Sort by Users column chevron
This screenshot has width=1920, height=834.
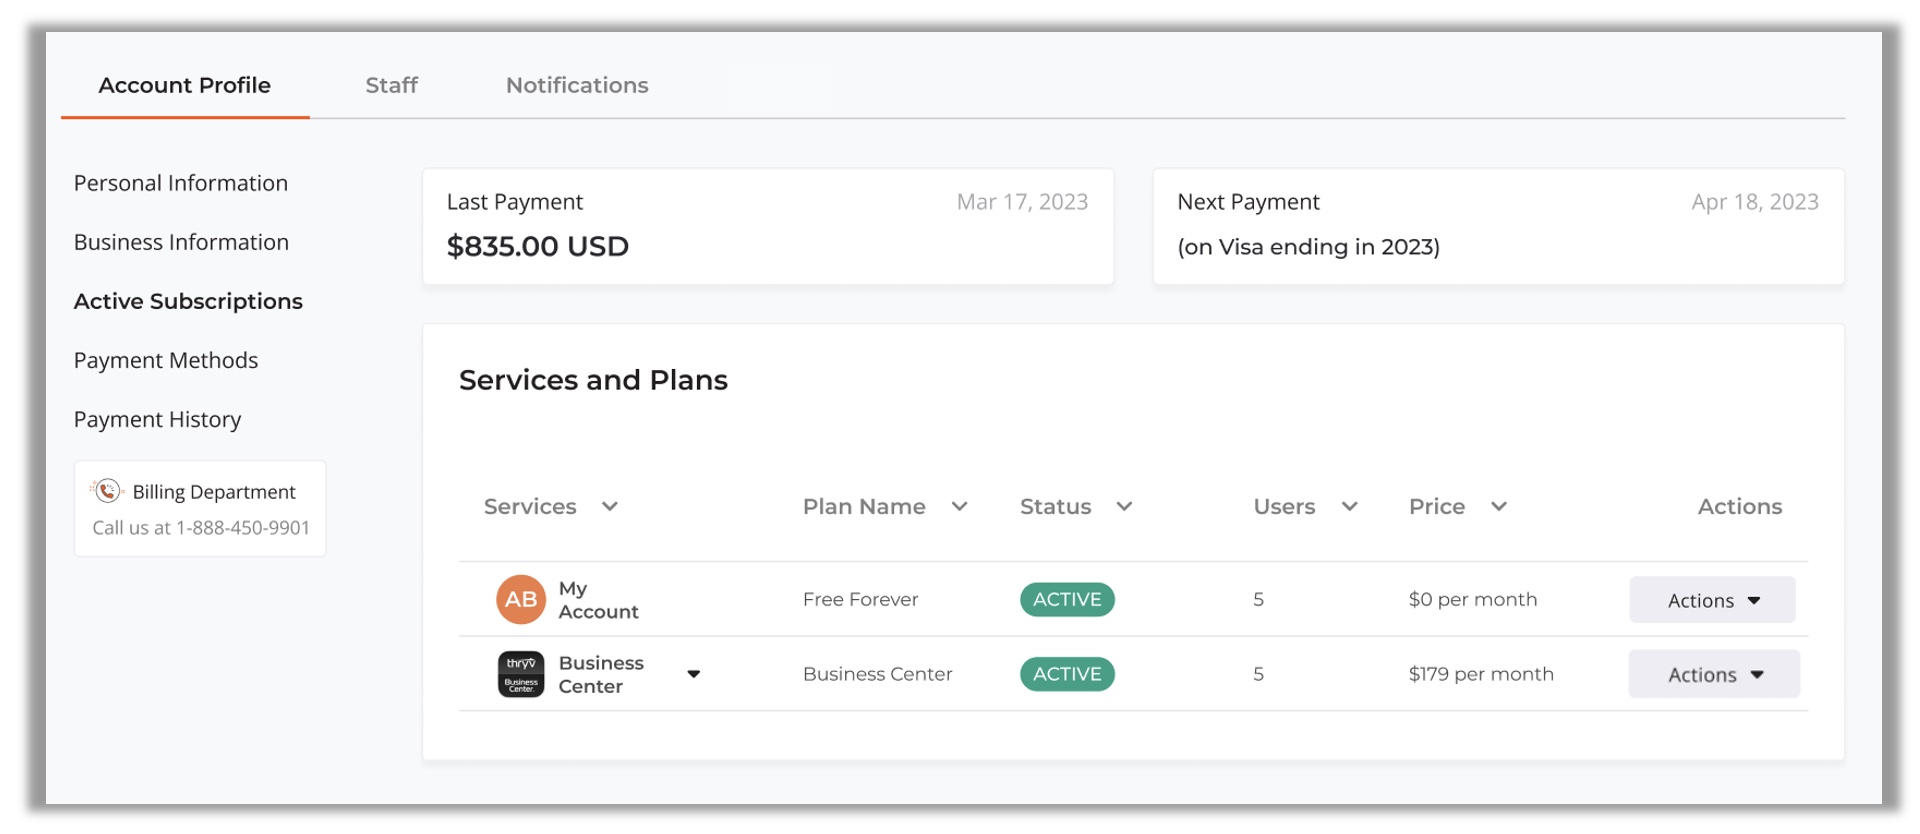point(1349,507)
